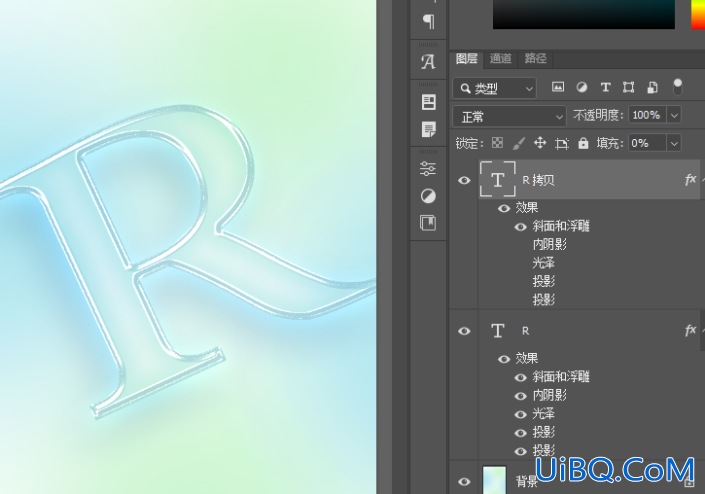Toggle 内阴影 visibility on R layer
This screenshot has height=494, width=705.
[521, 396]
